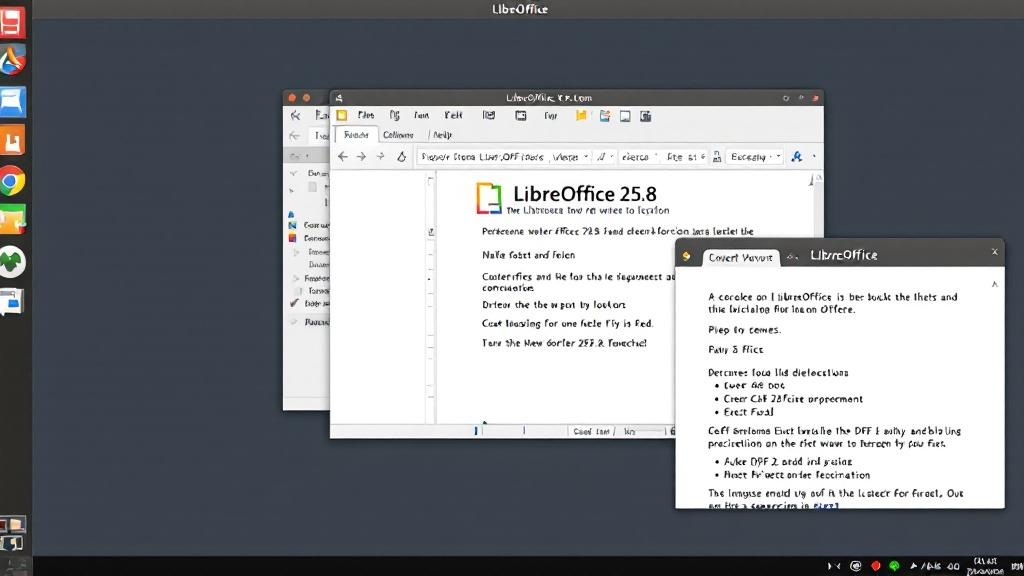Click the ruler marker icon left of the page

point(431,232)
